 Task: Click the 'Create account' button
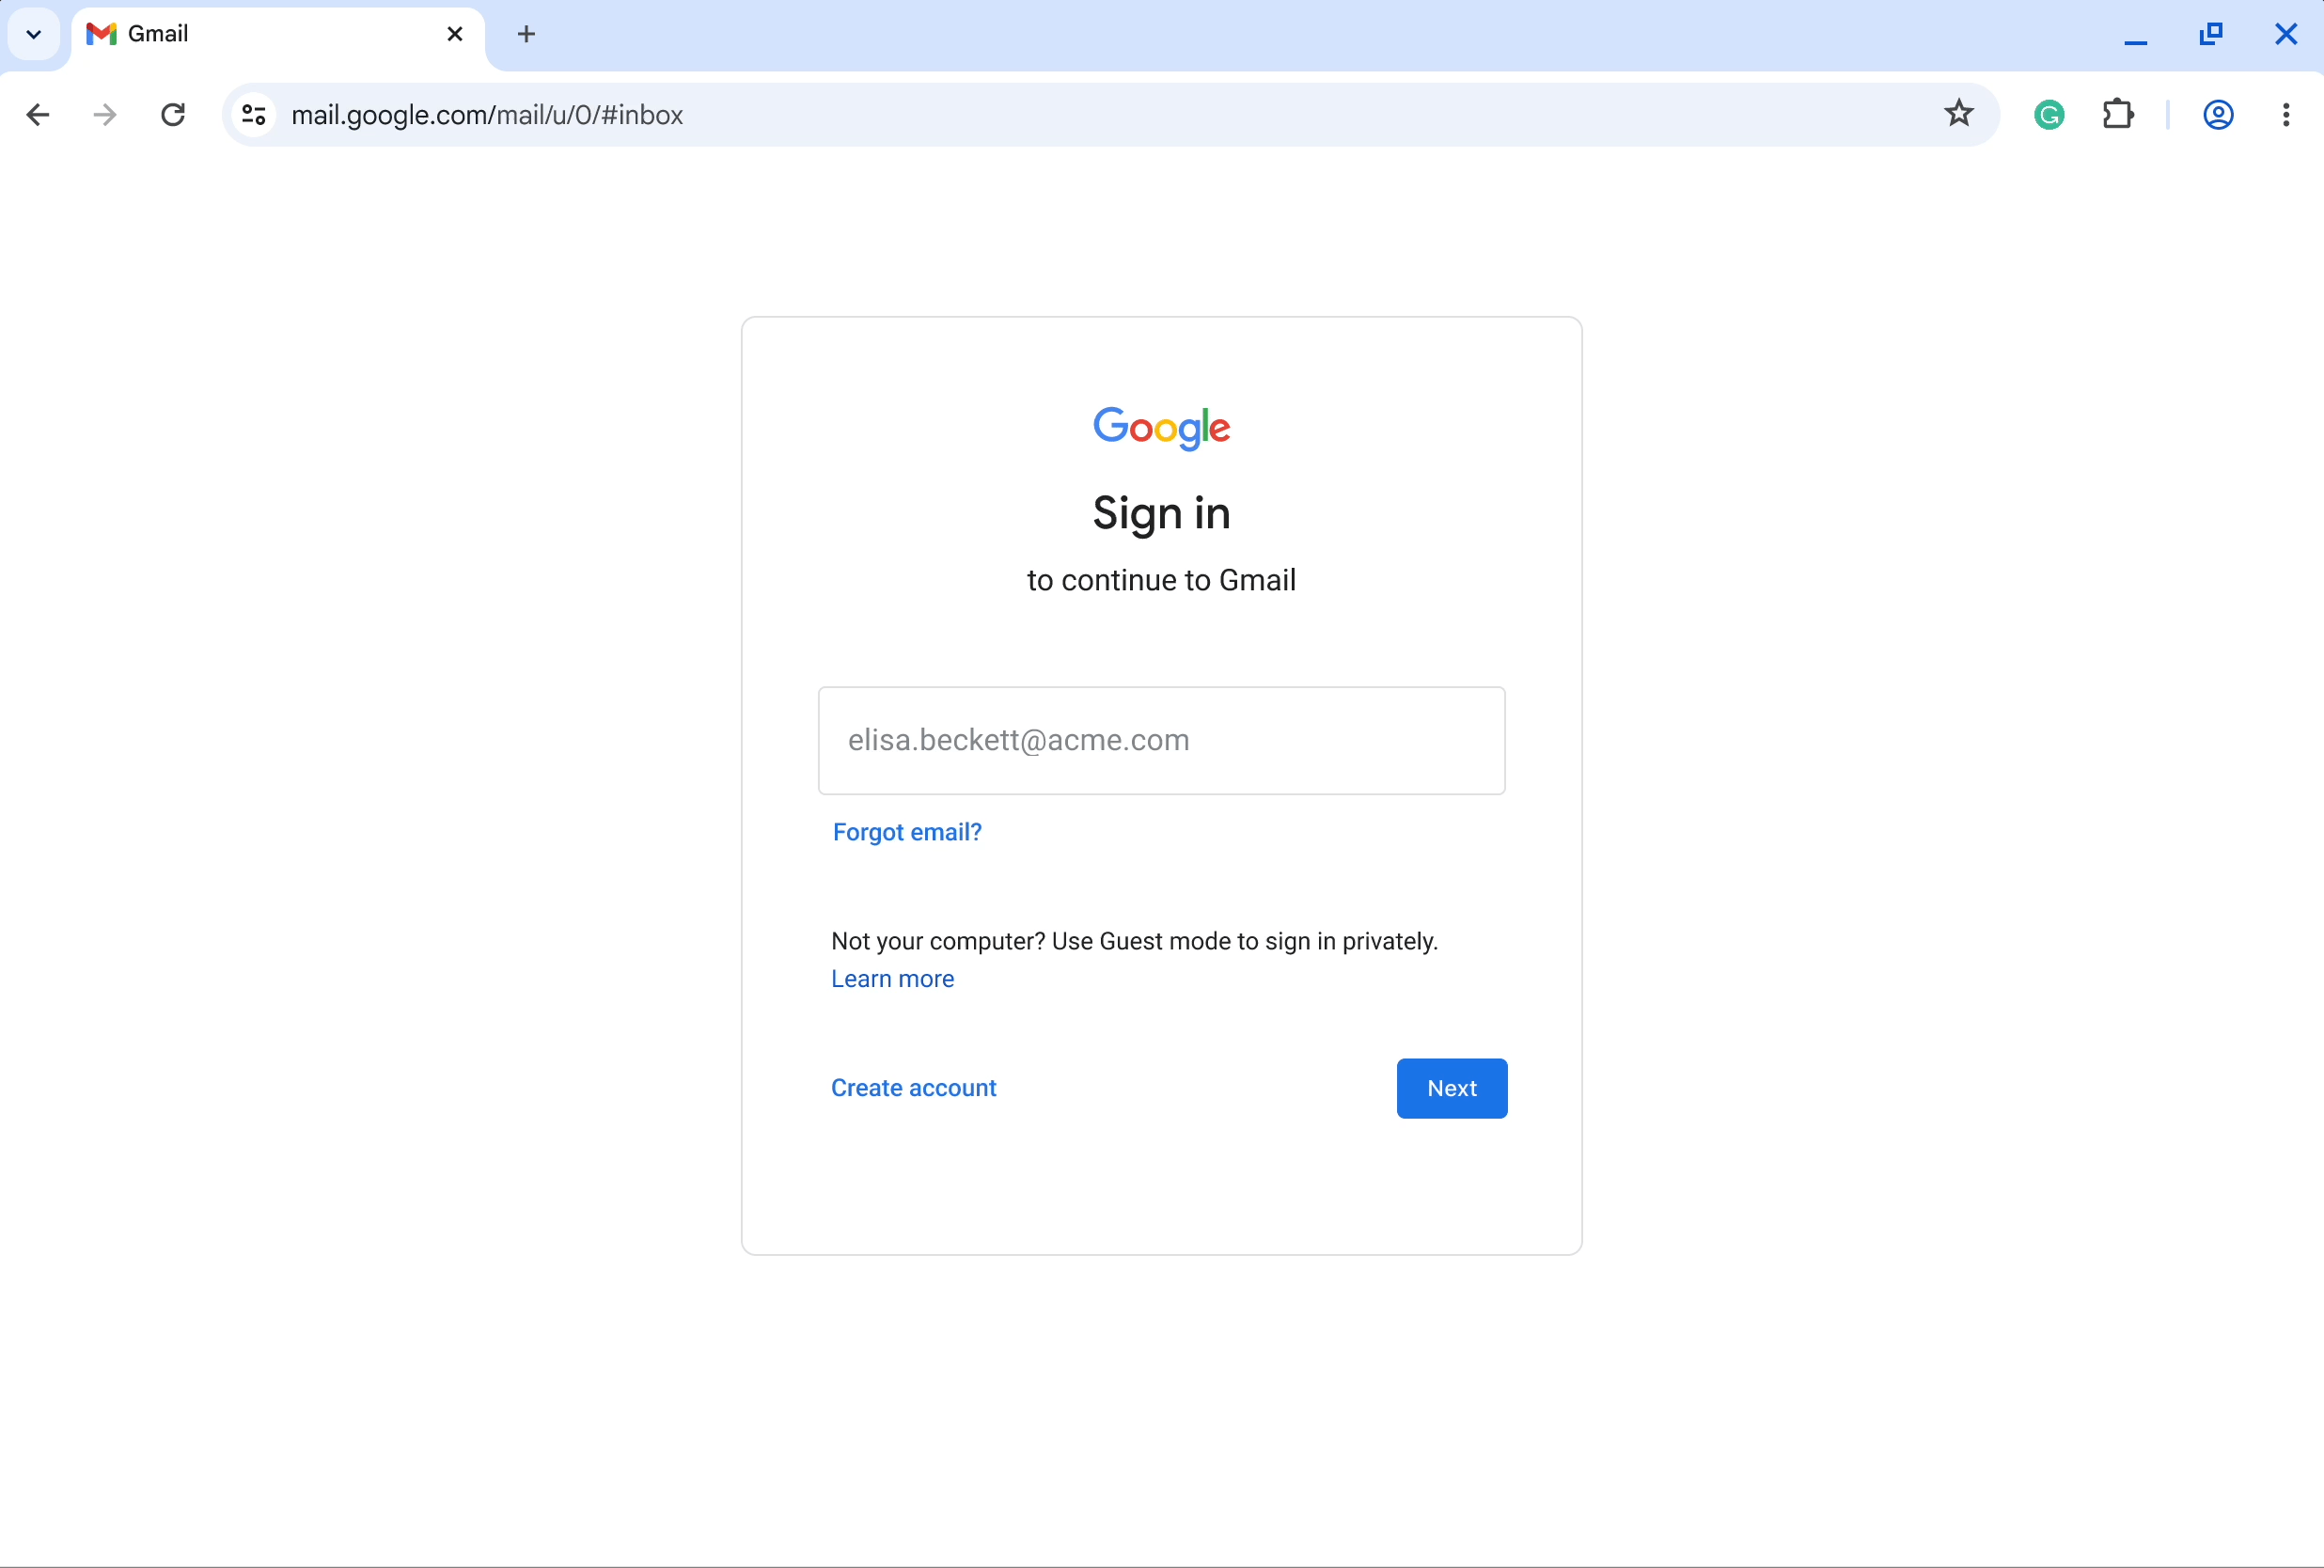[914, 1087]
